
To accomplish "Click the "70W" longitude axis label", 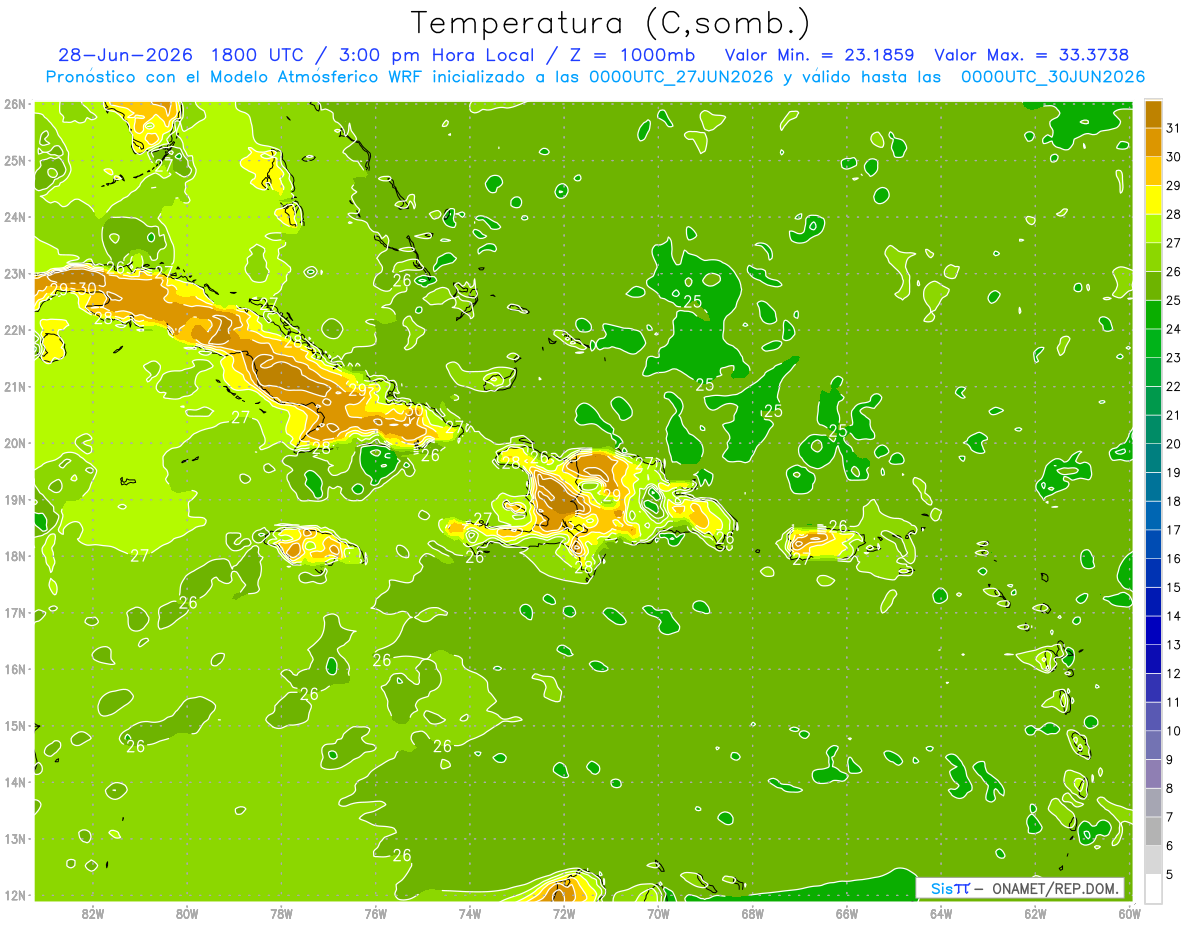I will pyautogui.click(x=658, y=913).
